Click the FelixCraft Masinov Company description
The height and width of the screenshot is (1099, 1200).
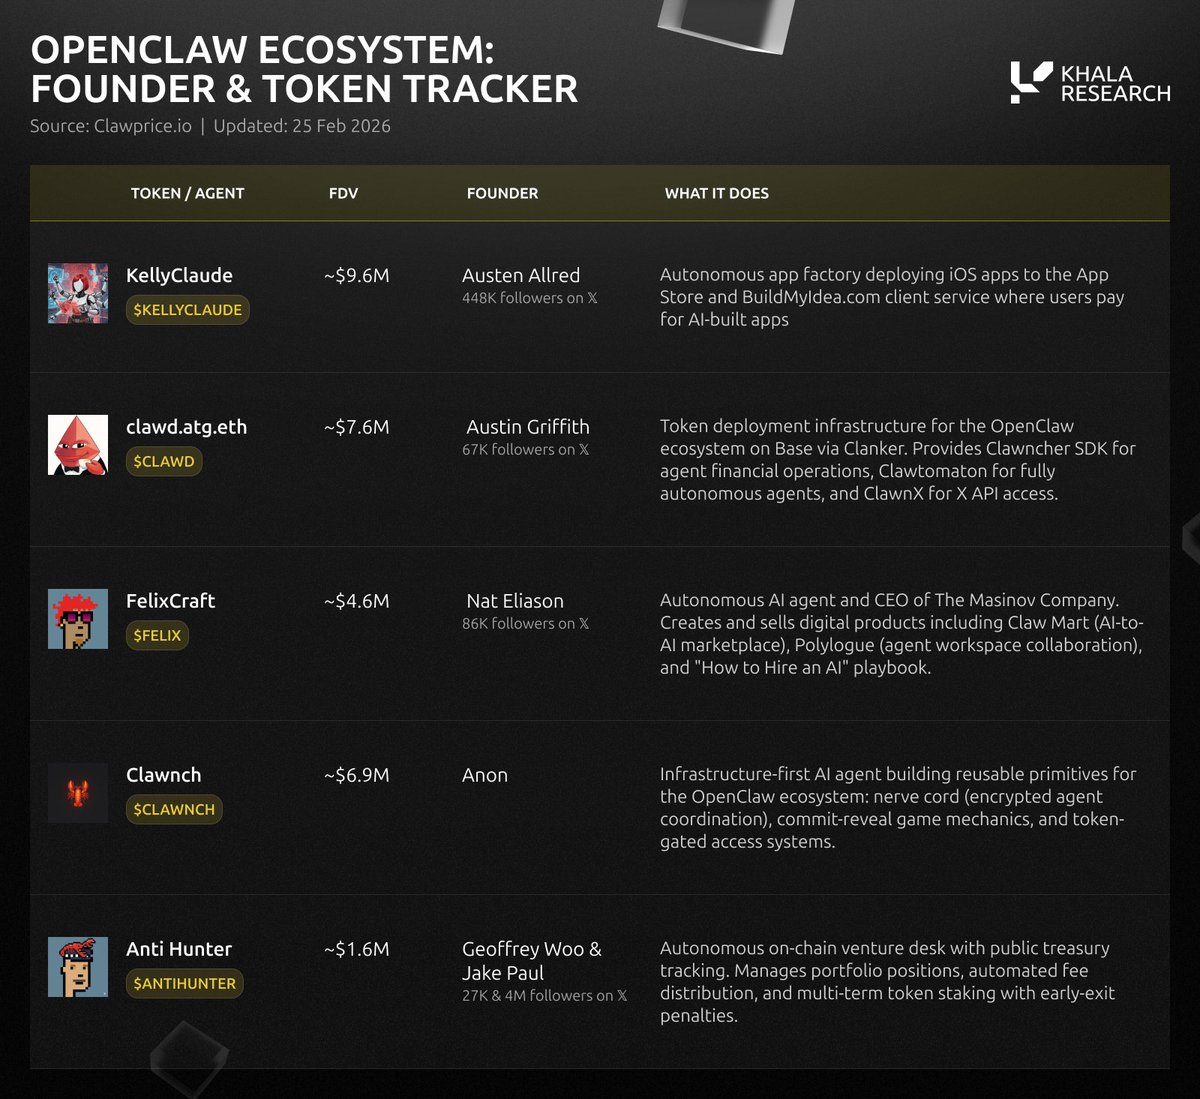point(902,634)
